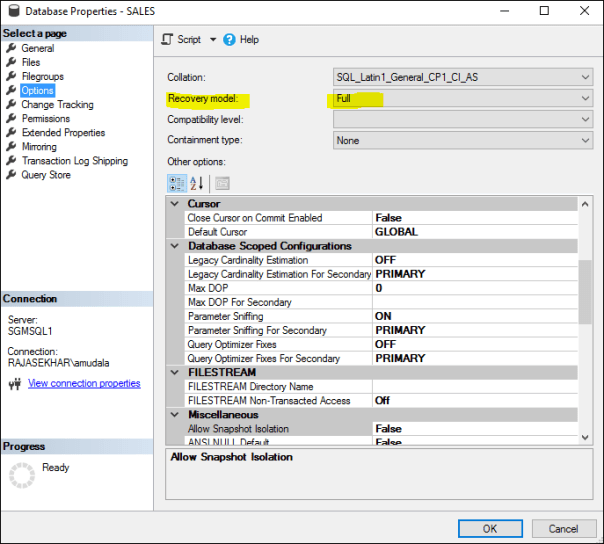Select the Categorized view icon

[176, 183]
